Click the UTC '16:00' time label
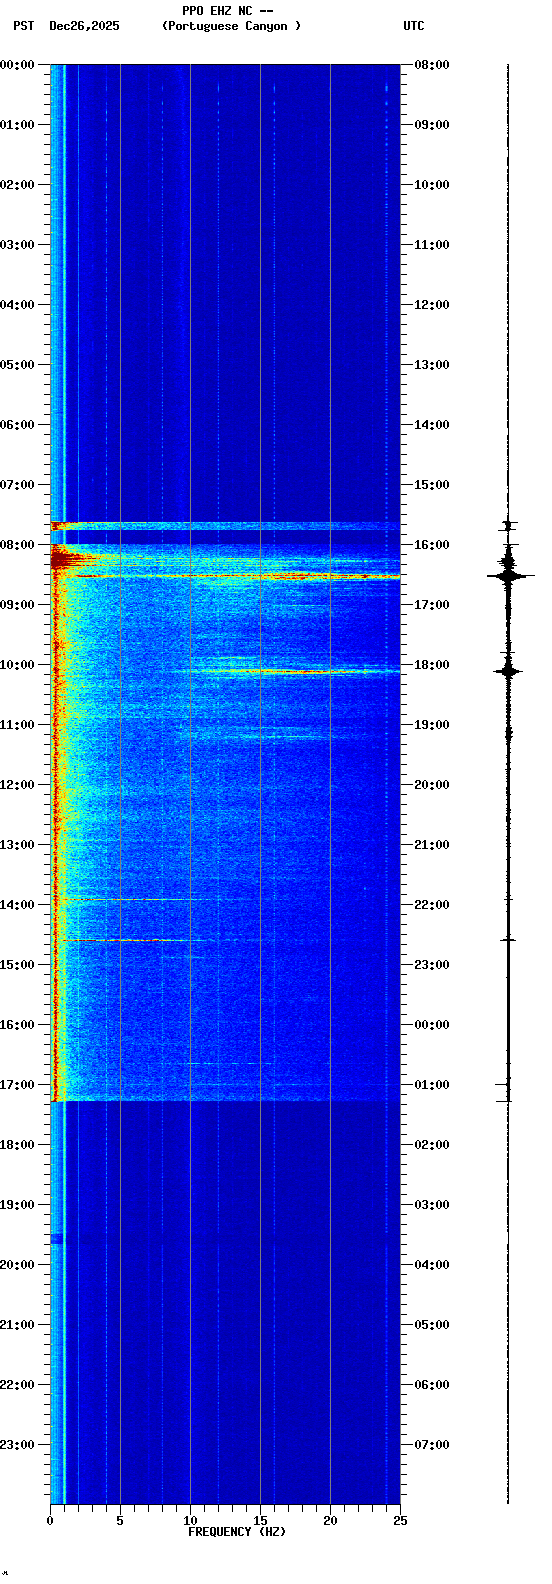Image resolution: width=552 pixels, height=1584 pixels. point(432,545)
